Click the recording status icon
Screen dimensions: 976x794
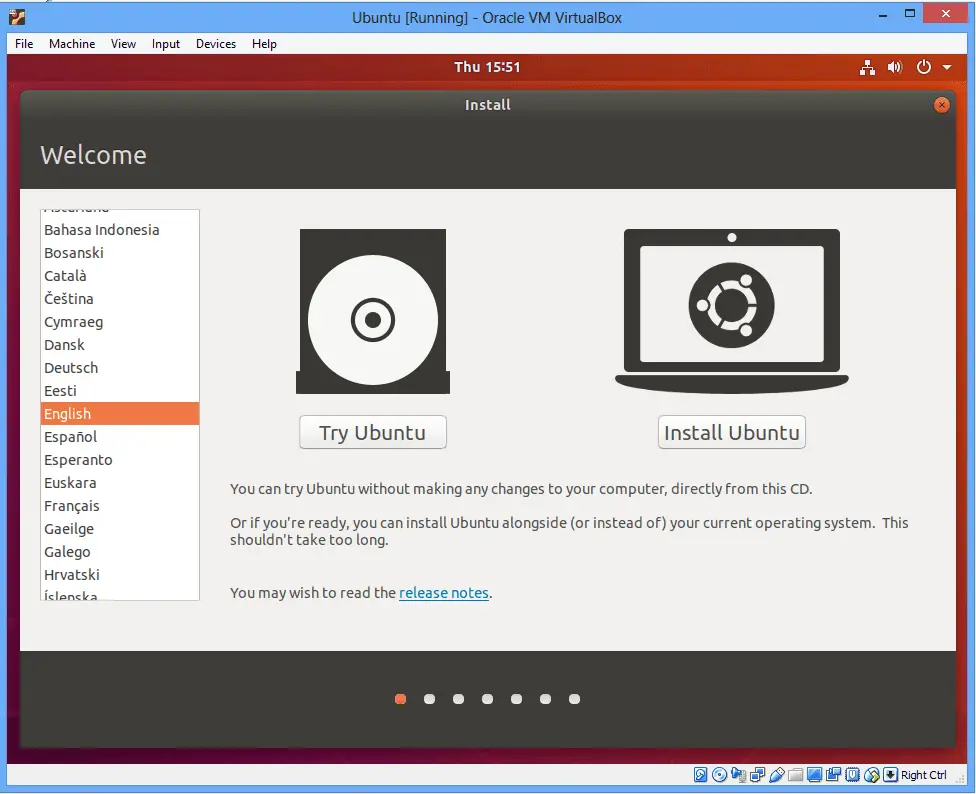tap(833, 775)
